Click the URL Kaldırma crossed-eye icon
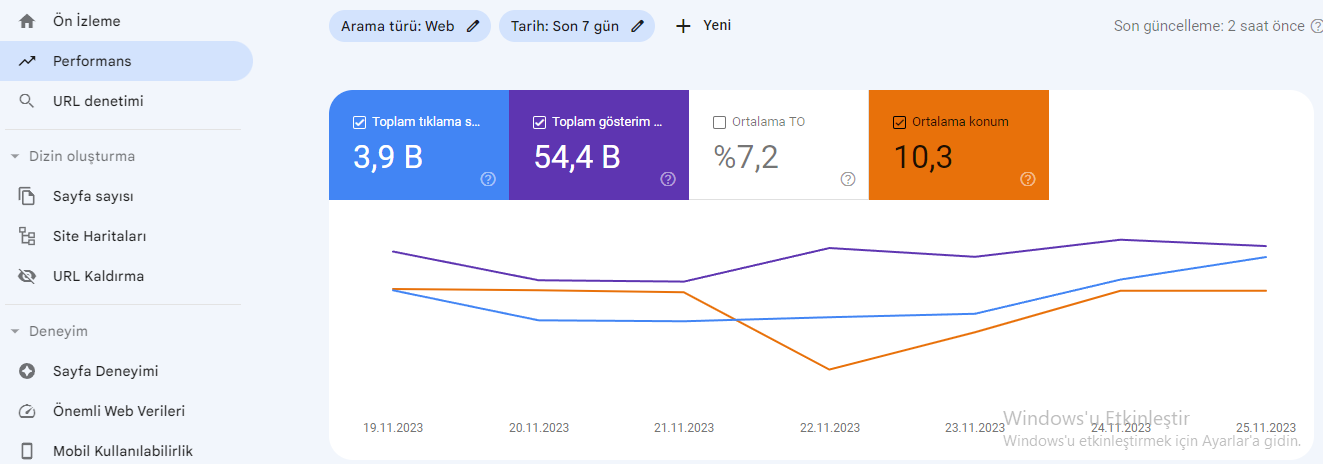Viewport: 1323px width, 464px height. 27,276
